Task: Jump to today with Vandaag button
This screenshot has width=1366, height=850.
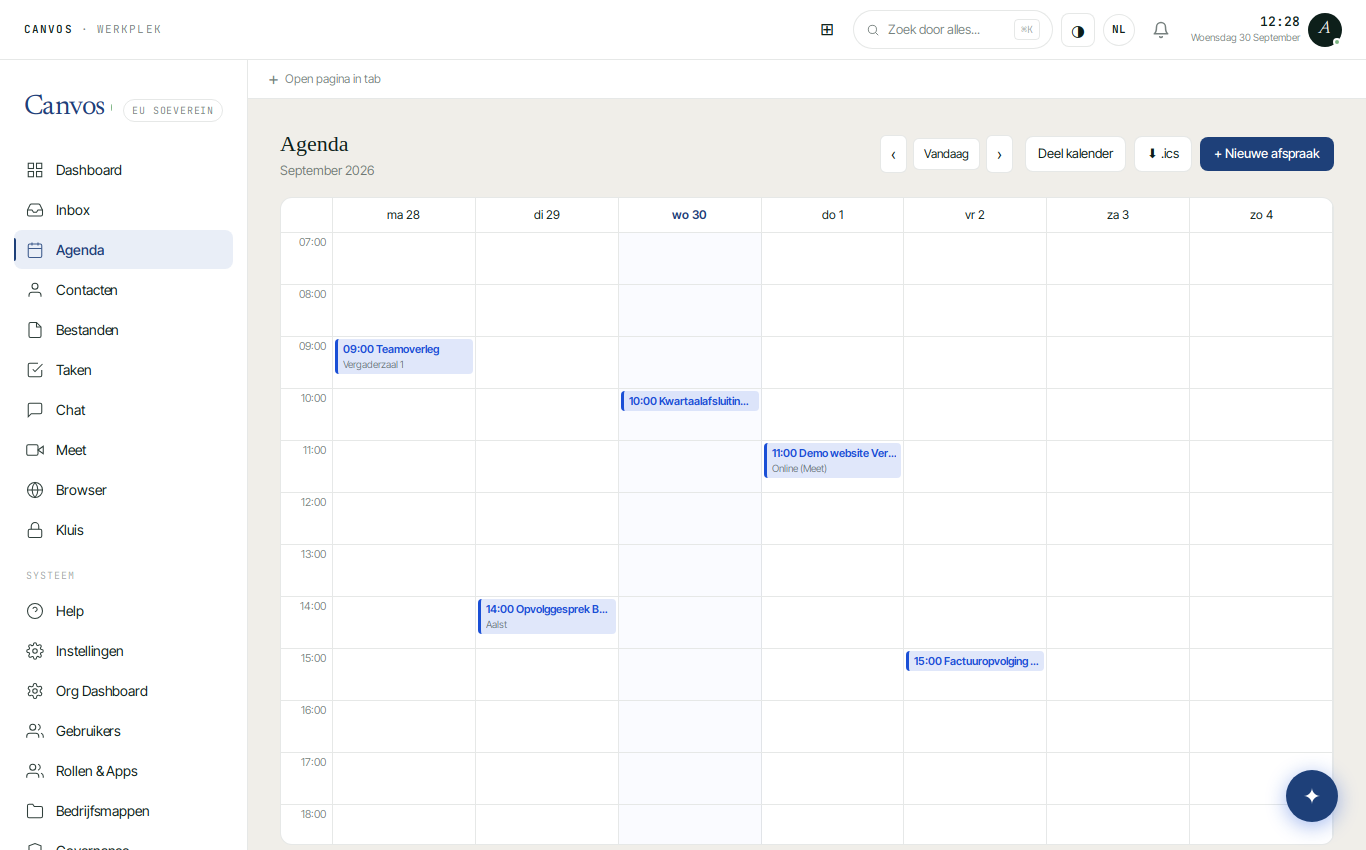Action: tap(946, 154)
